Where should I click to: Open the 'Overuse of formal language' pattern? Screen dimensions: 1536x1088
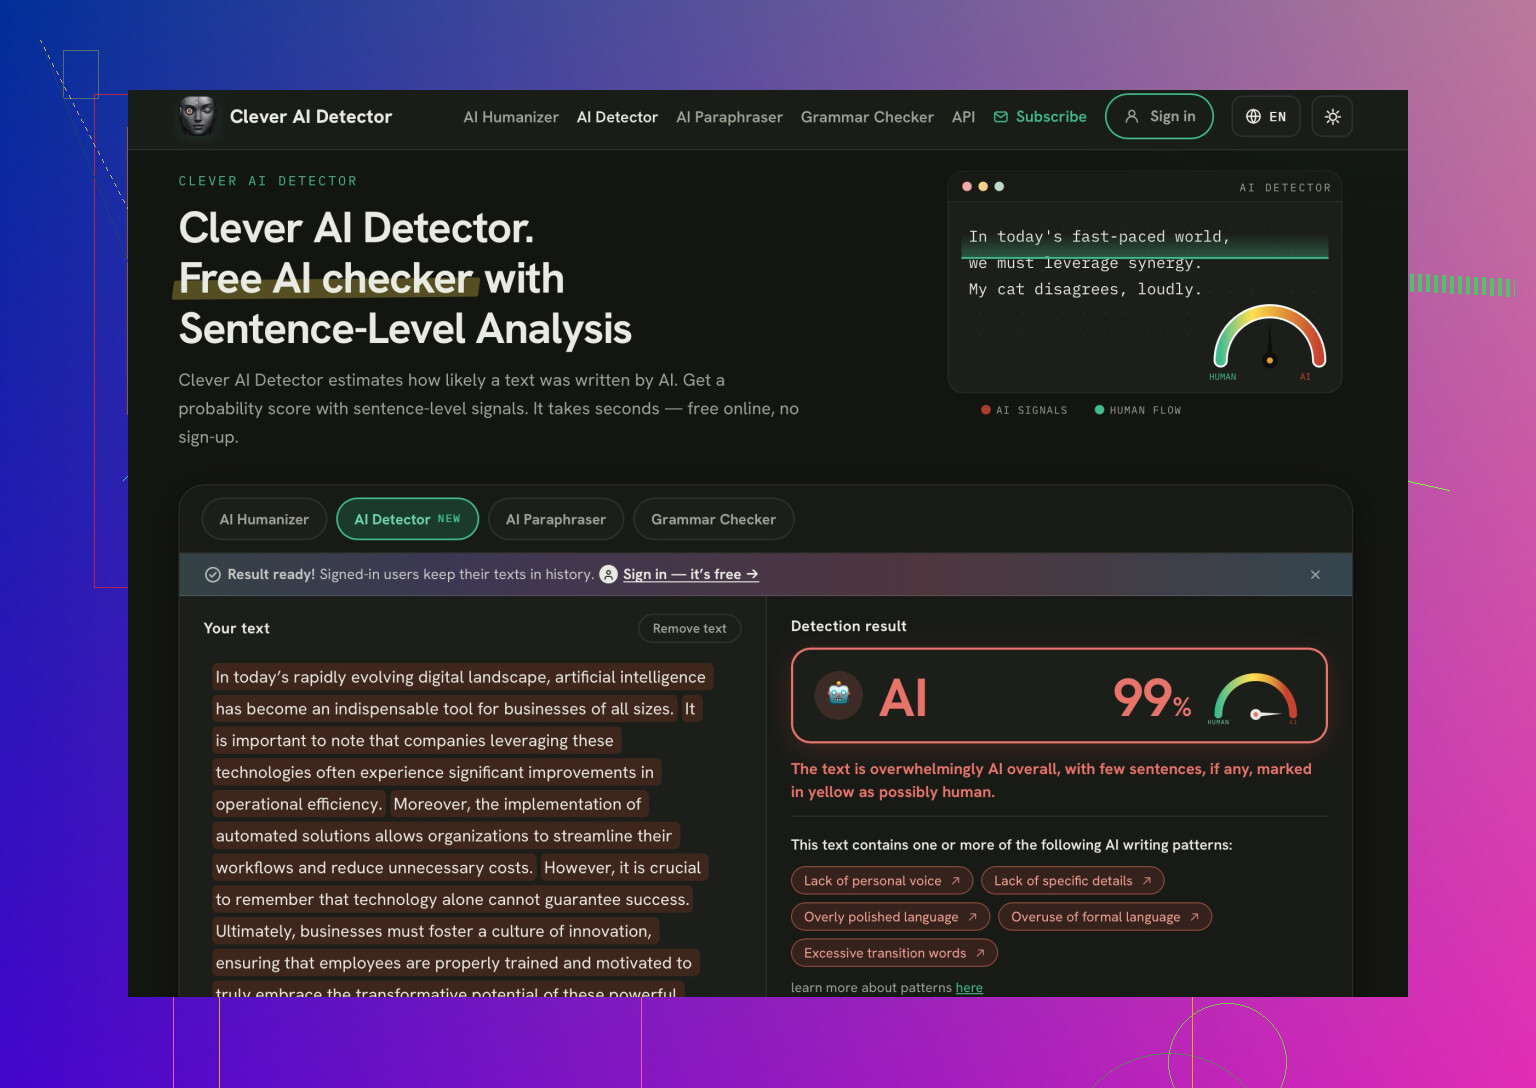[1105, 917]
